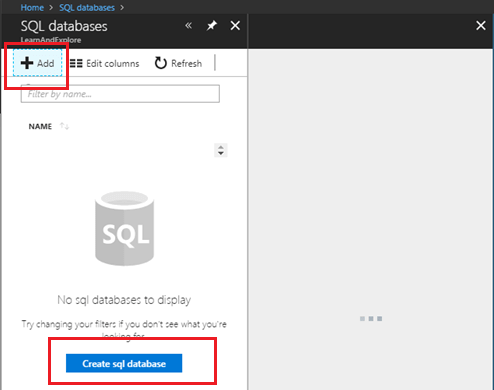494x390 pixels.
Task: Open Edit columns grid icon
Action: [x=76, y=63]
